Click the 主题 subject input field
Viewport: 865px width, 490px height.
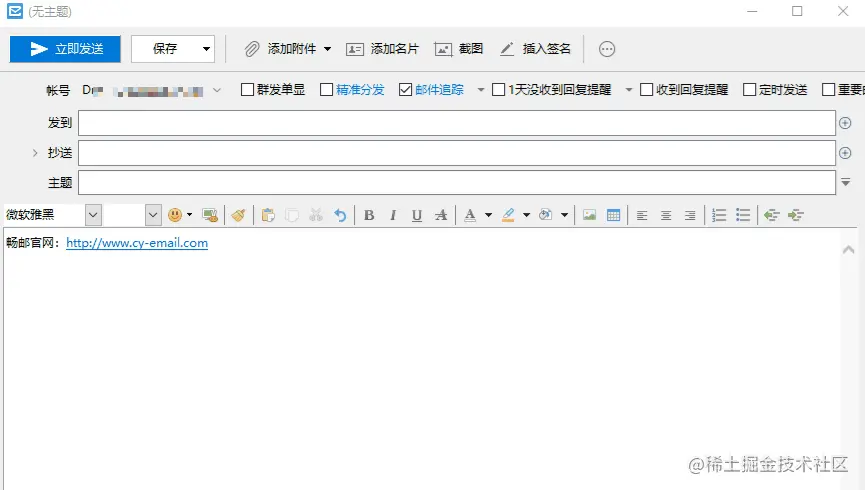(x=457, y=183)
